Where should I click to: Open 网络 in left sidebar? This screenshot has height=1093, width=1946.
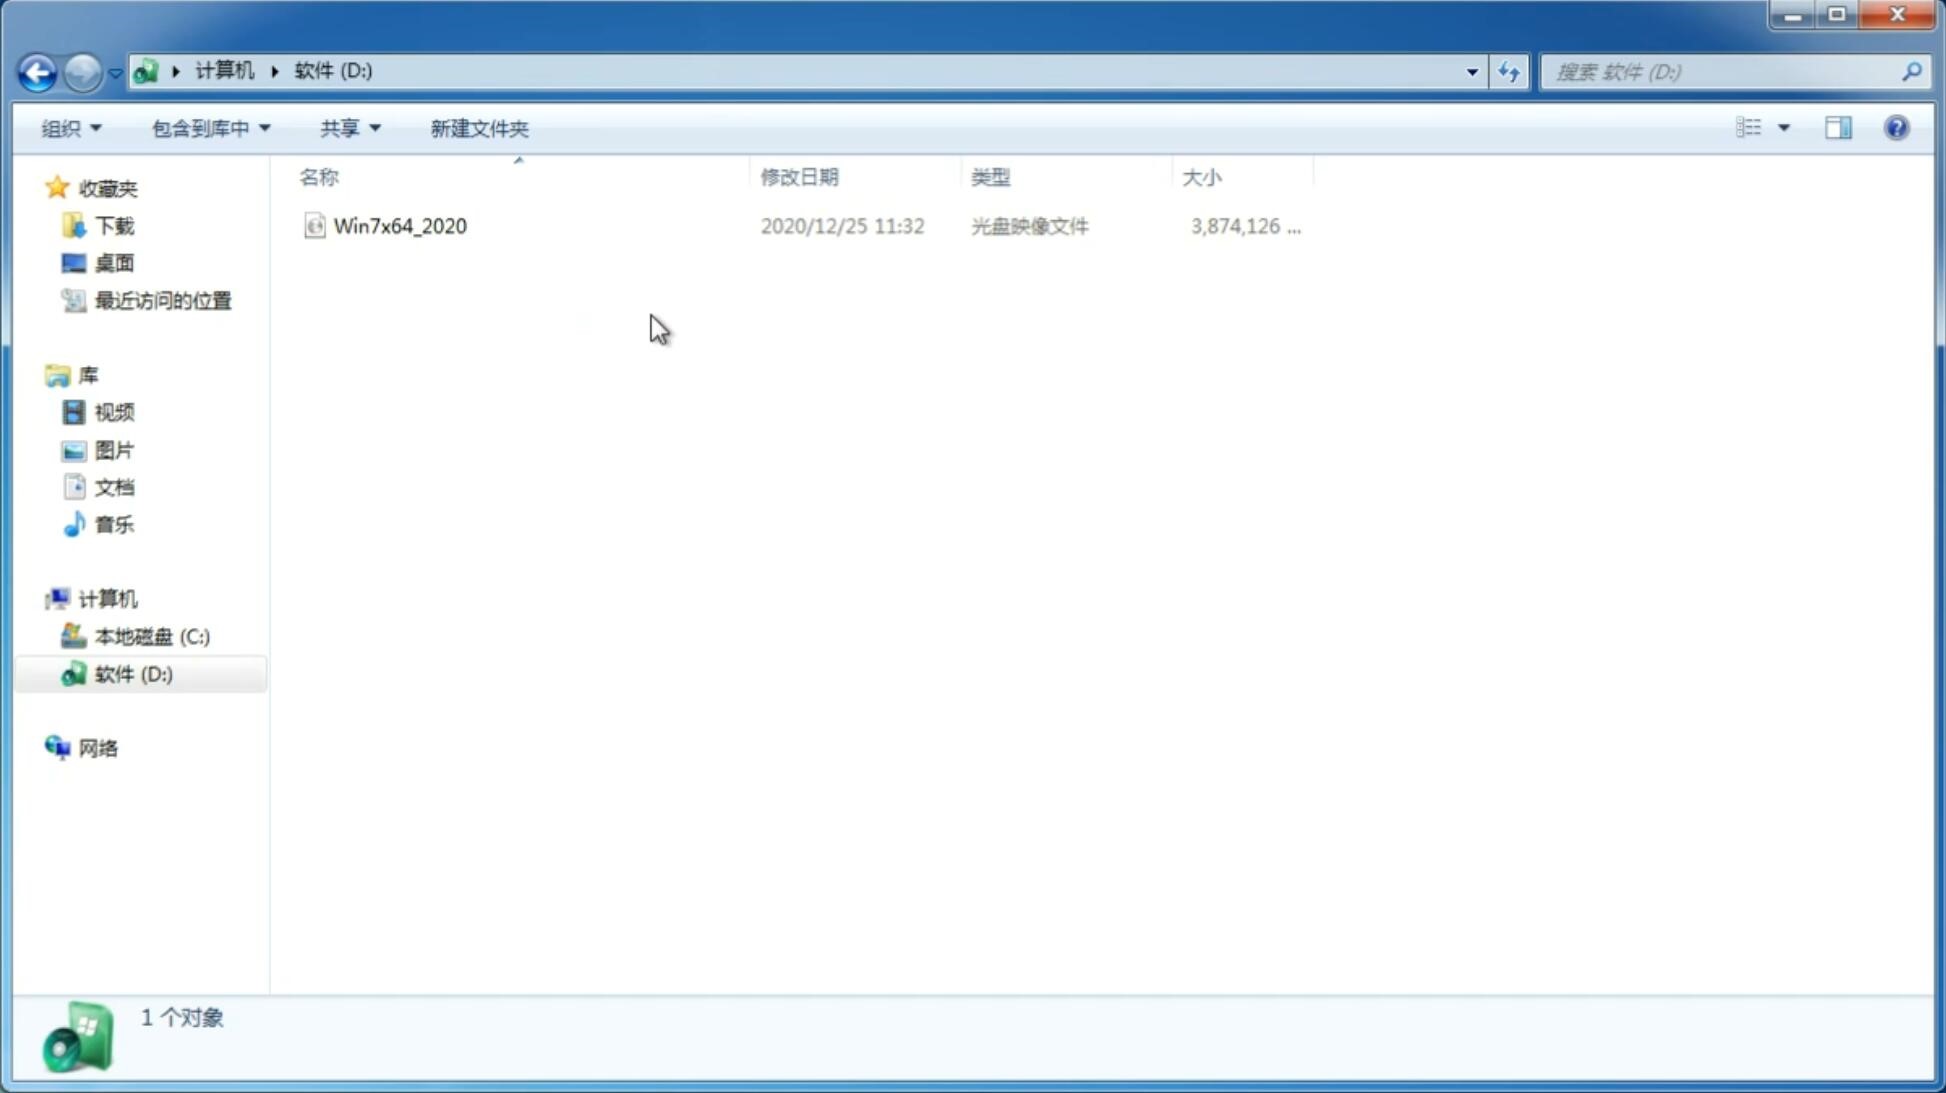pyautogui.click(x=99, y=747)
